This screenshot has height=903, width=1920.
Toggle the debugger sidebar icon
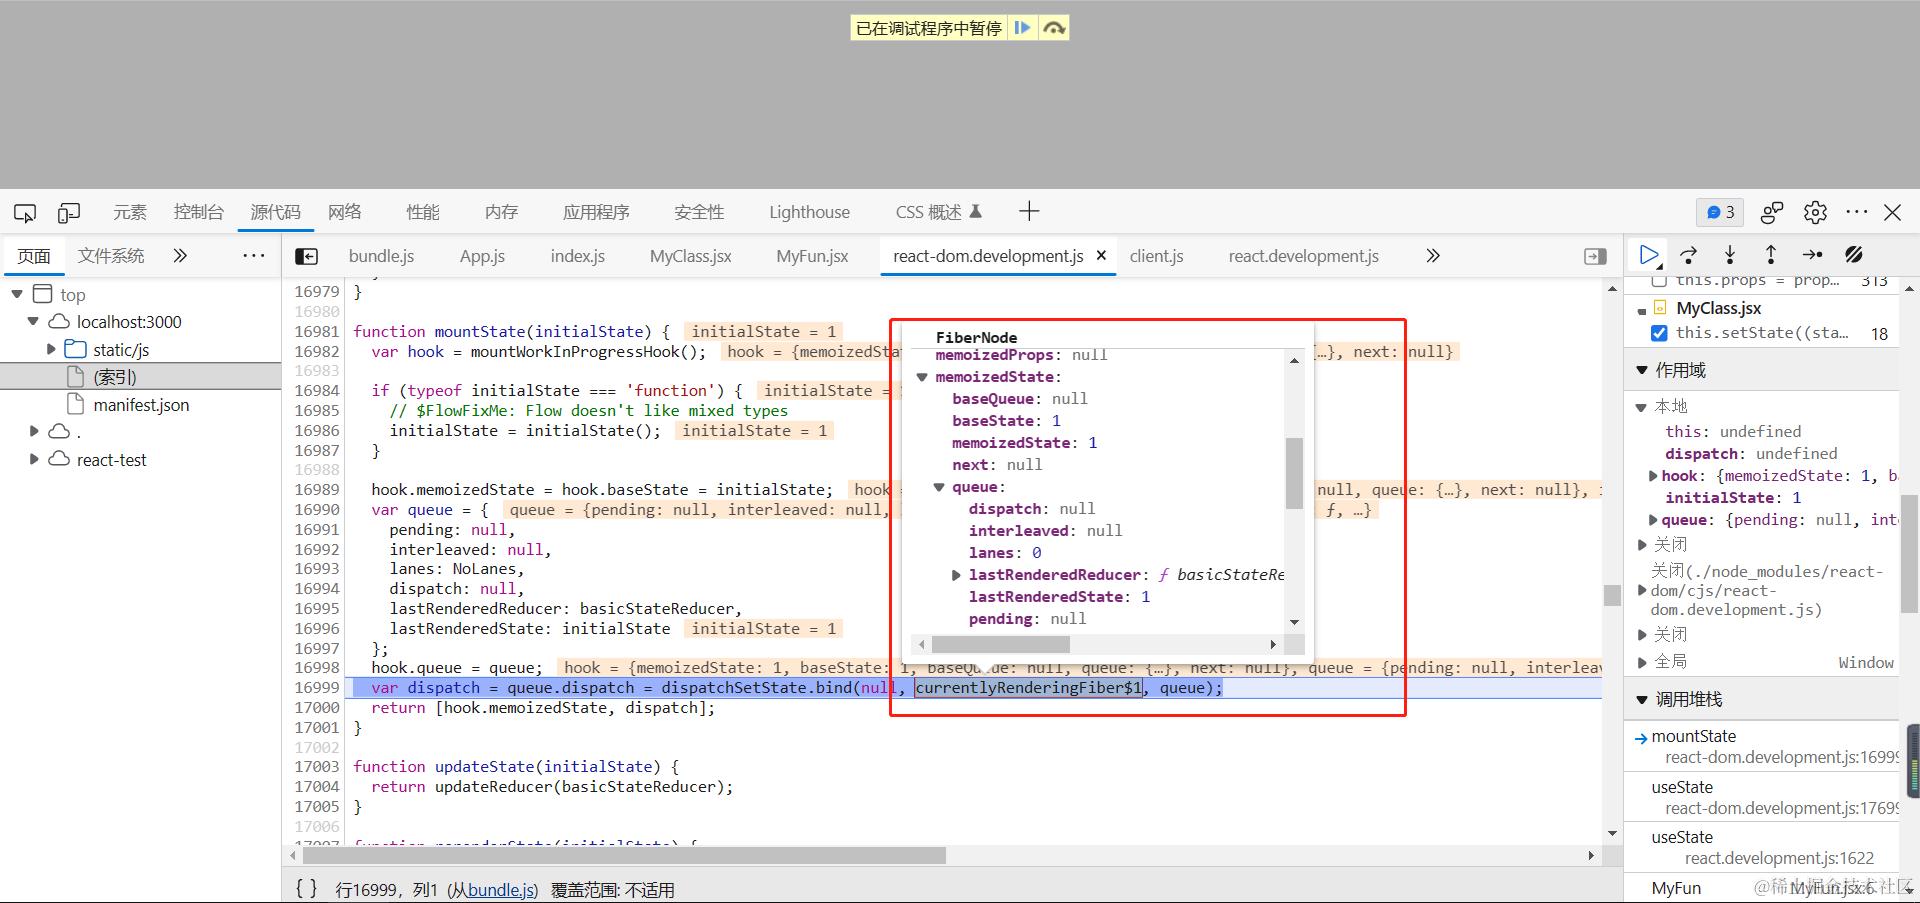click(x=1596, y=257)
